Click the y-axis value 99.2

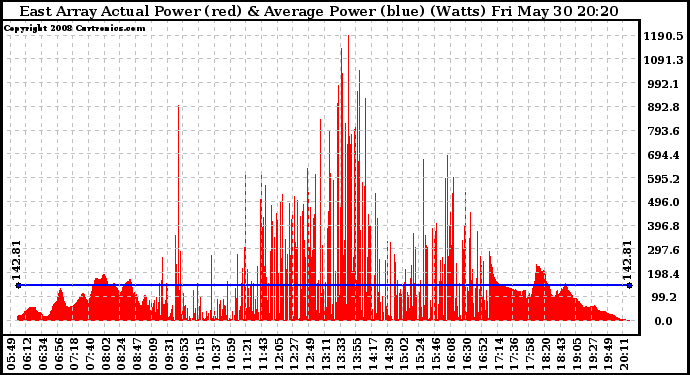point(664,298)
